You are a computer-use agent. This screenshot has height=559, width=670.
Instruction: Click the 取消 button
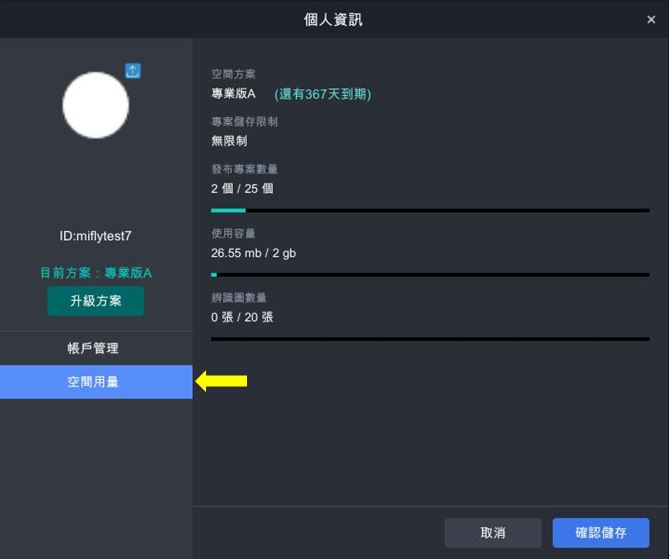point(493,533)
